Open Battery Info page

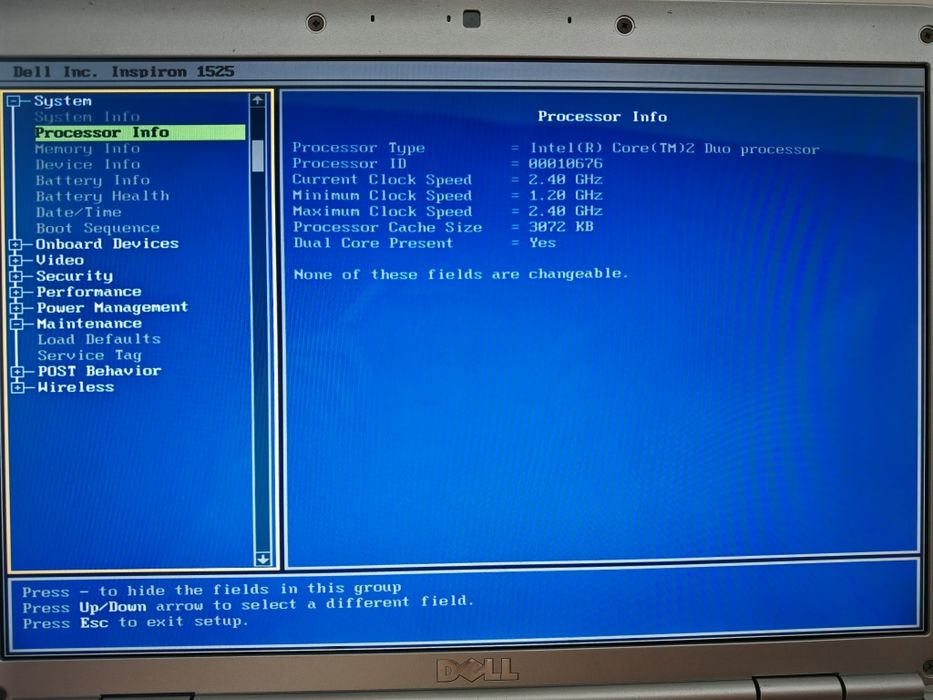point(92,180)
